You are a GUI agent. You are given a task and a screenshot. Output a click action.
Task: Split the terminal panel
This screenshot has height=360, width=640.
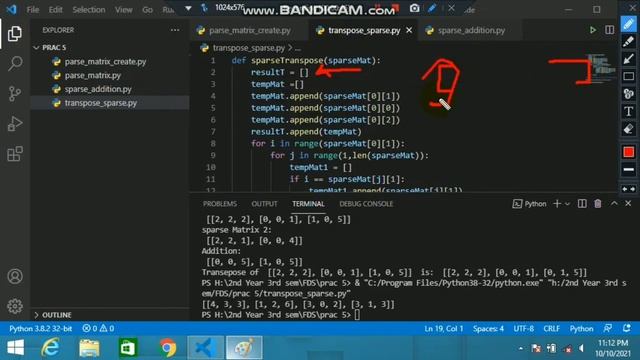pyautogui.click(x=582, y=204)
